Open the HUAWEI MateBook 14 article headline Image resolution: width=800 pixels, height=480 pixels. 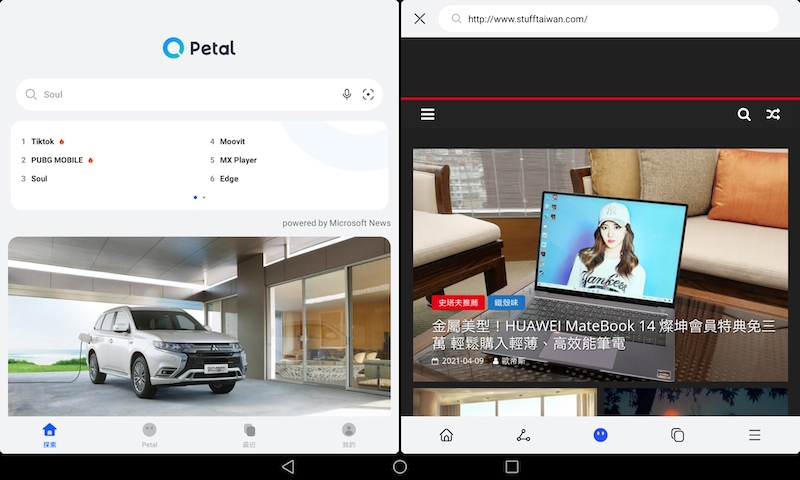pyautogui.click(x=604, y=335)
